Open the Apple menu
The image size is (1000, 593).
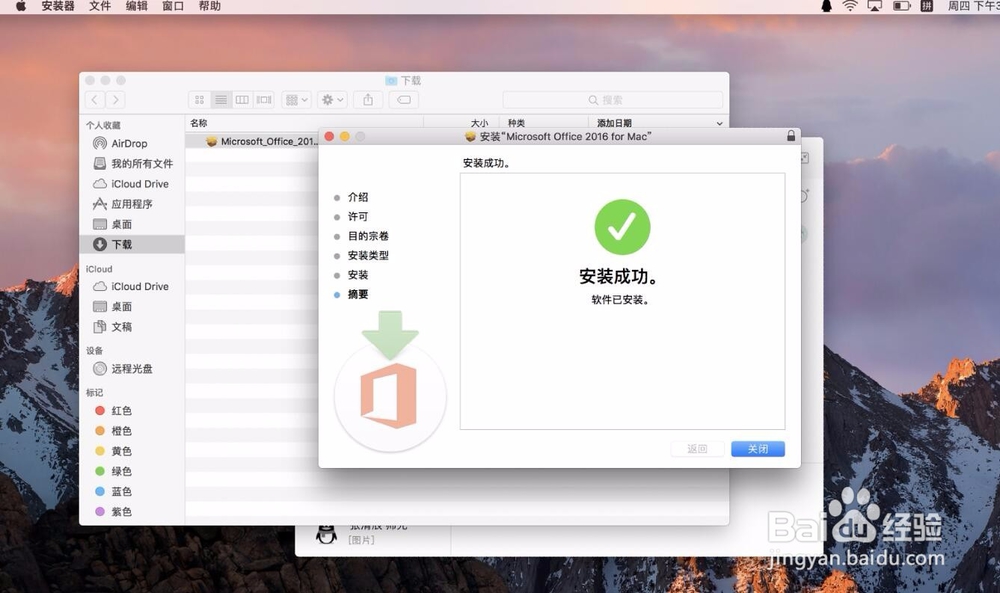pos(20,6)
